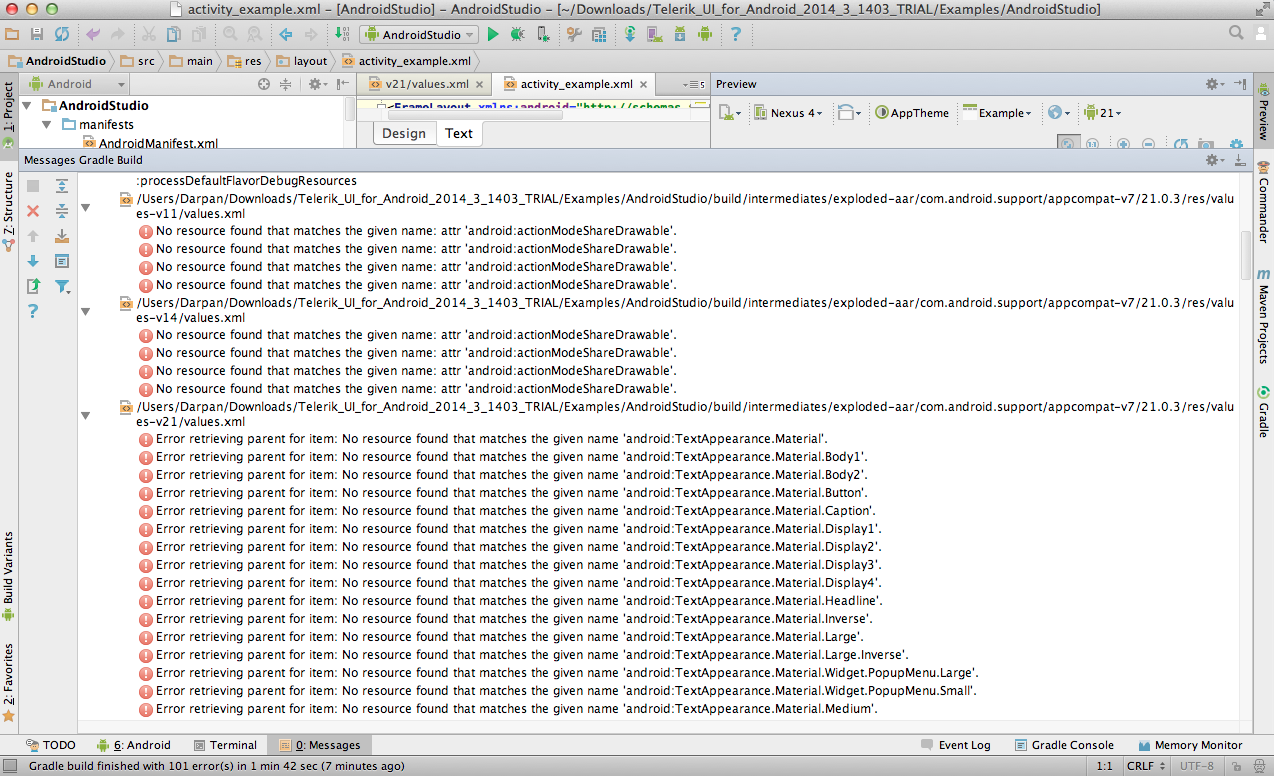This screenshot has height=776, width=1274.
Task: Select the TextAppearance.Material.Button error line
Action: (503, 493)
